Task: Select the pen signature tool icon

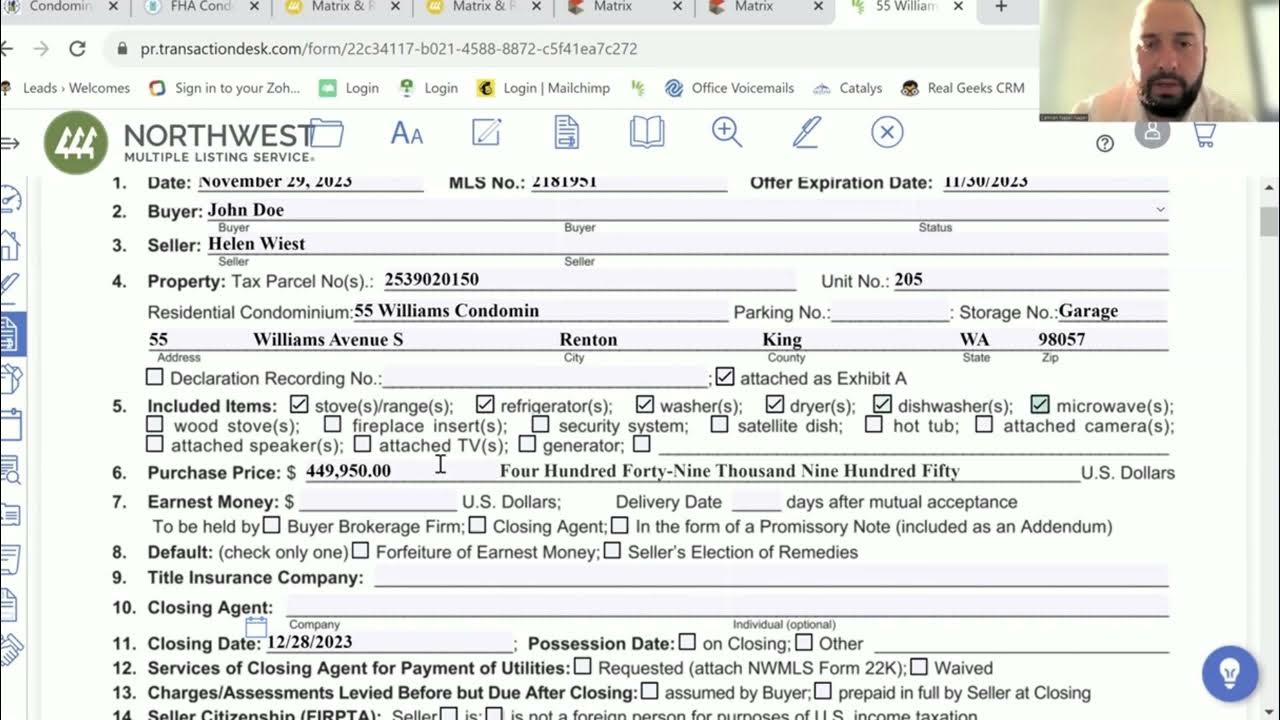Action: coord(807,132)
